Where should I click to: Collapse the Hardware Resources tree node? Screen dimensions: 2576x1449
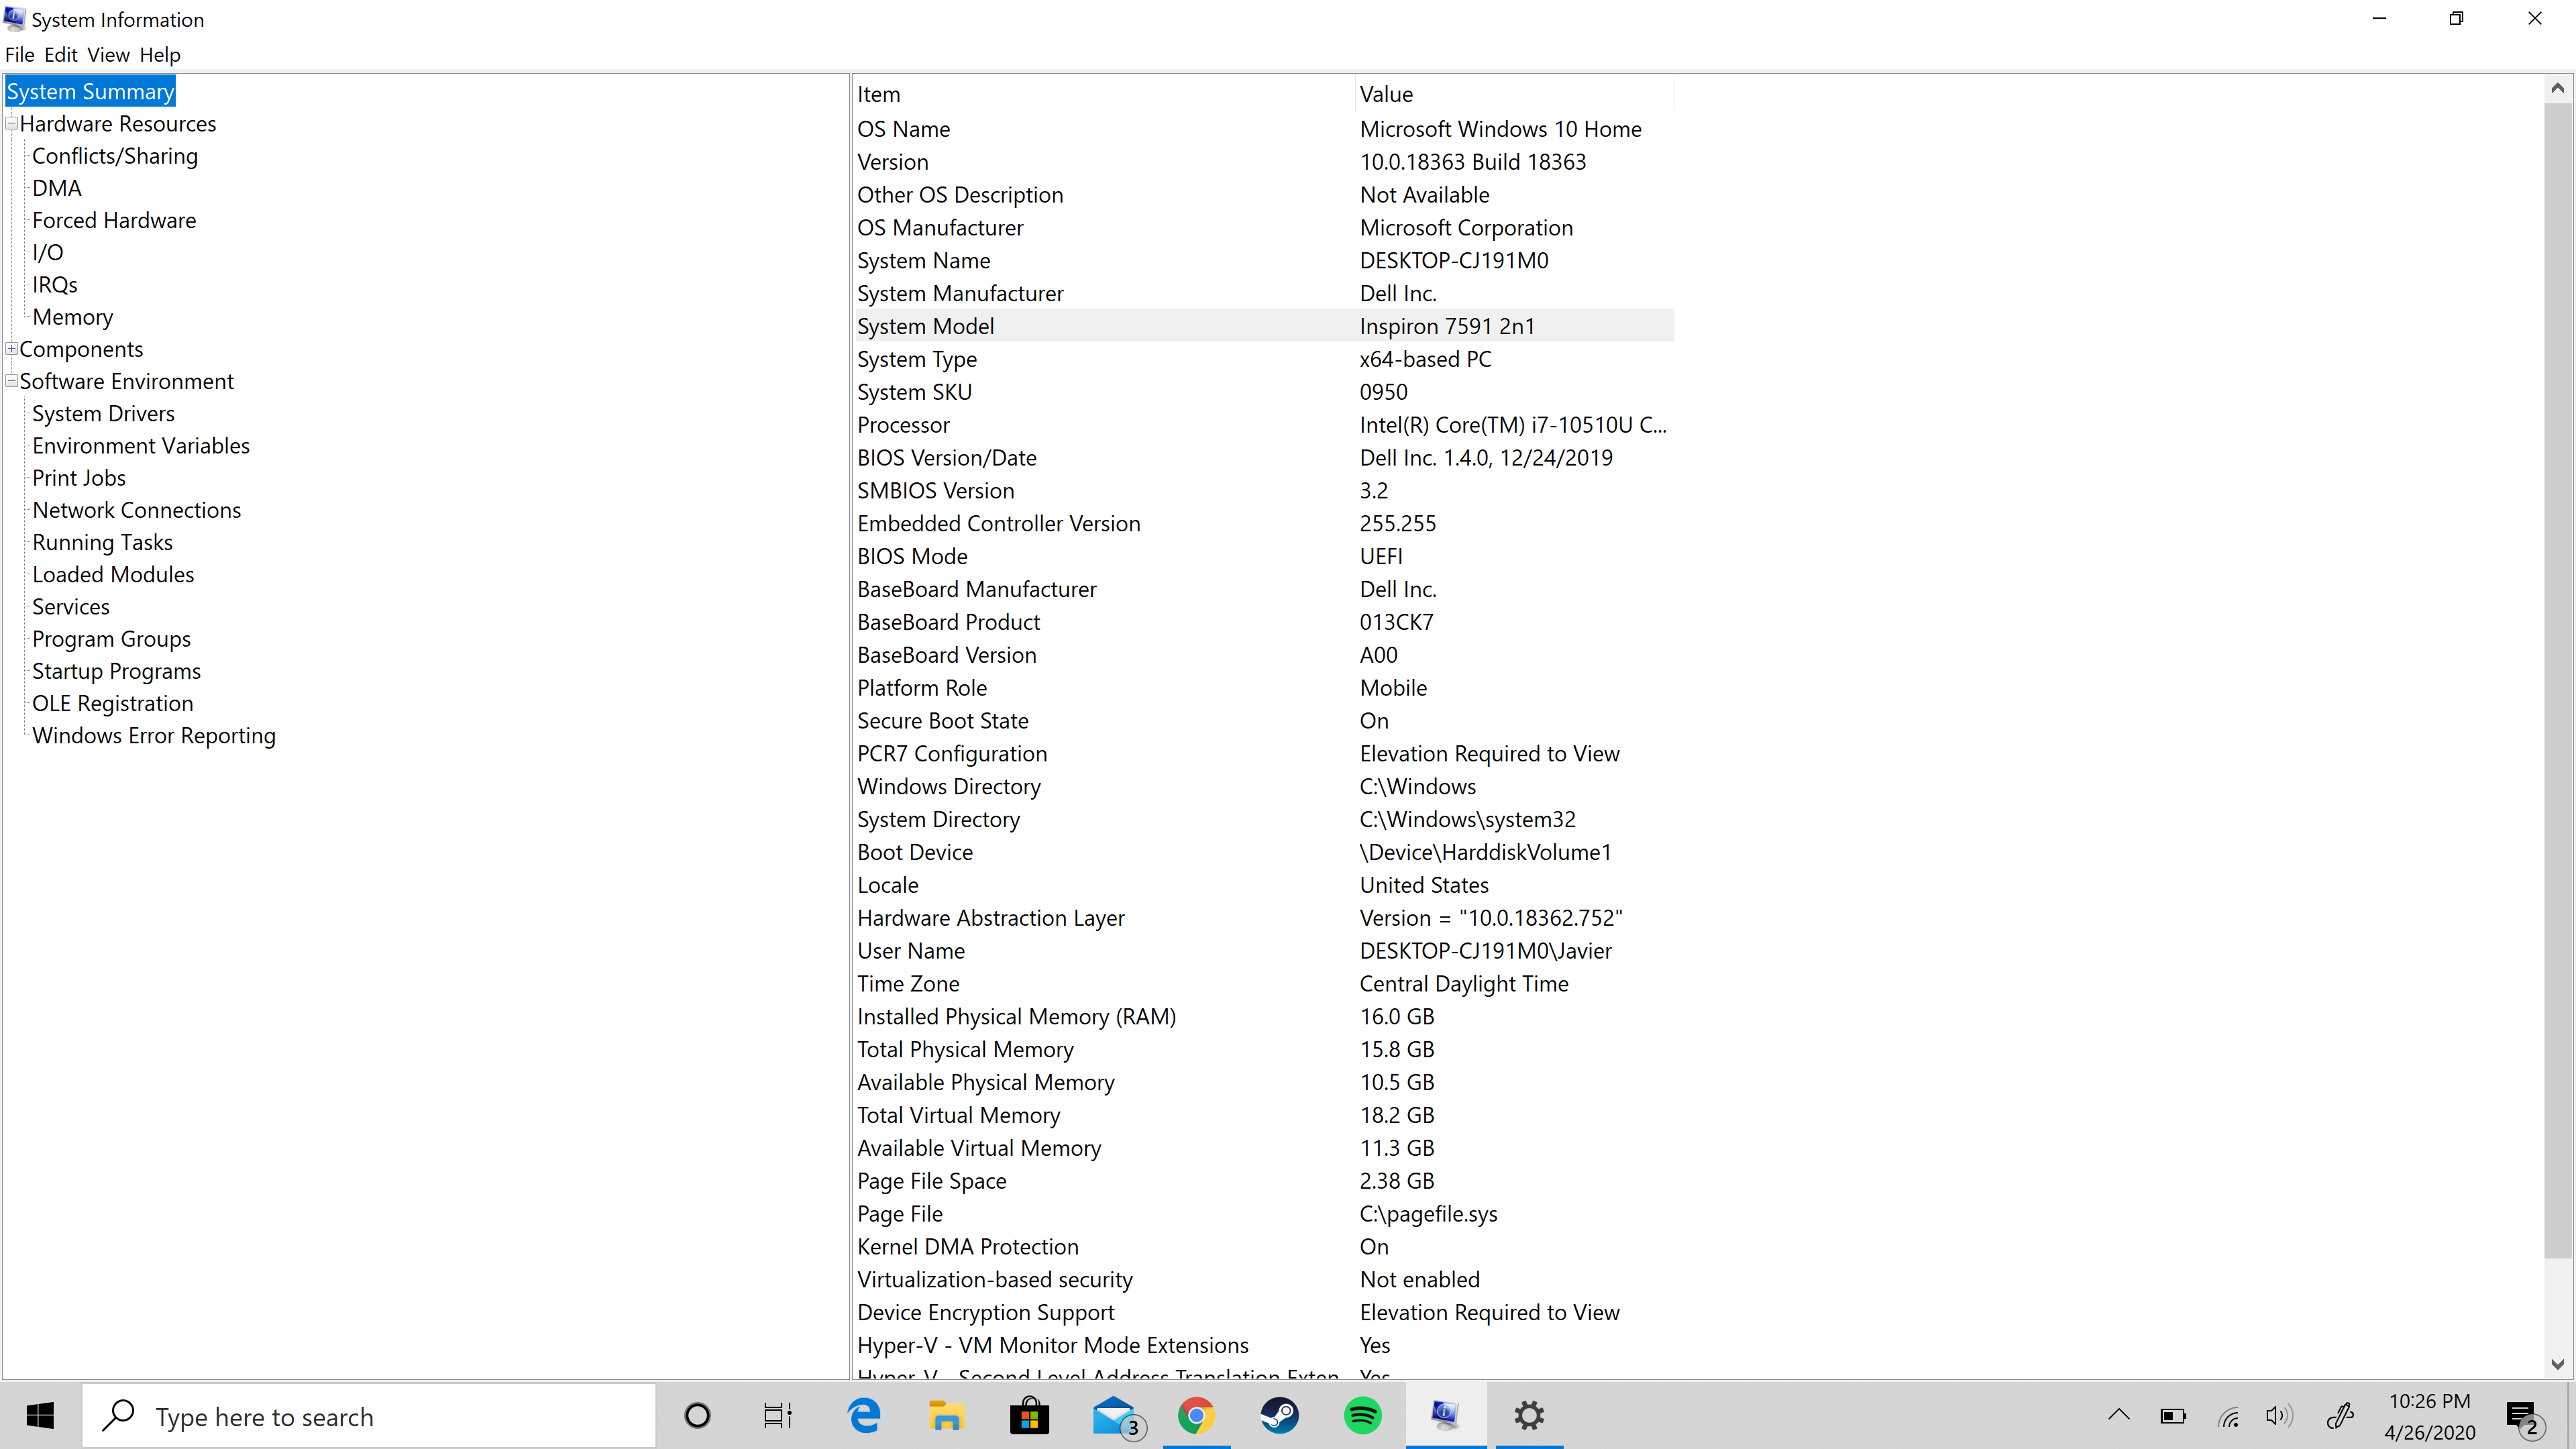point(12,124)
